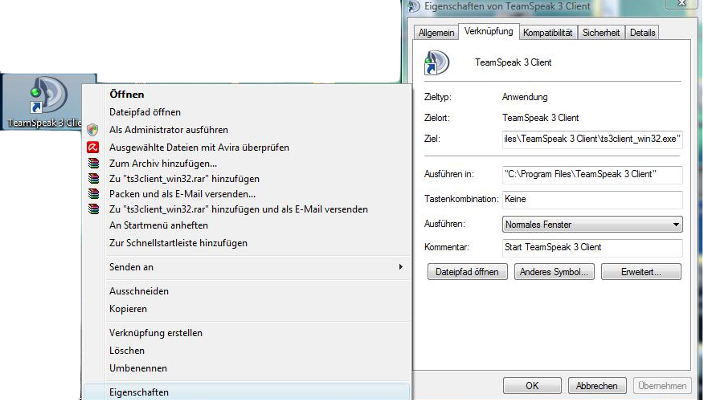703x400 pixels.
Task: Choose Öffnen from the context menu
Action: coord(127,94)
